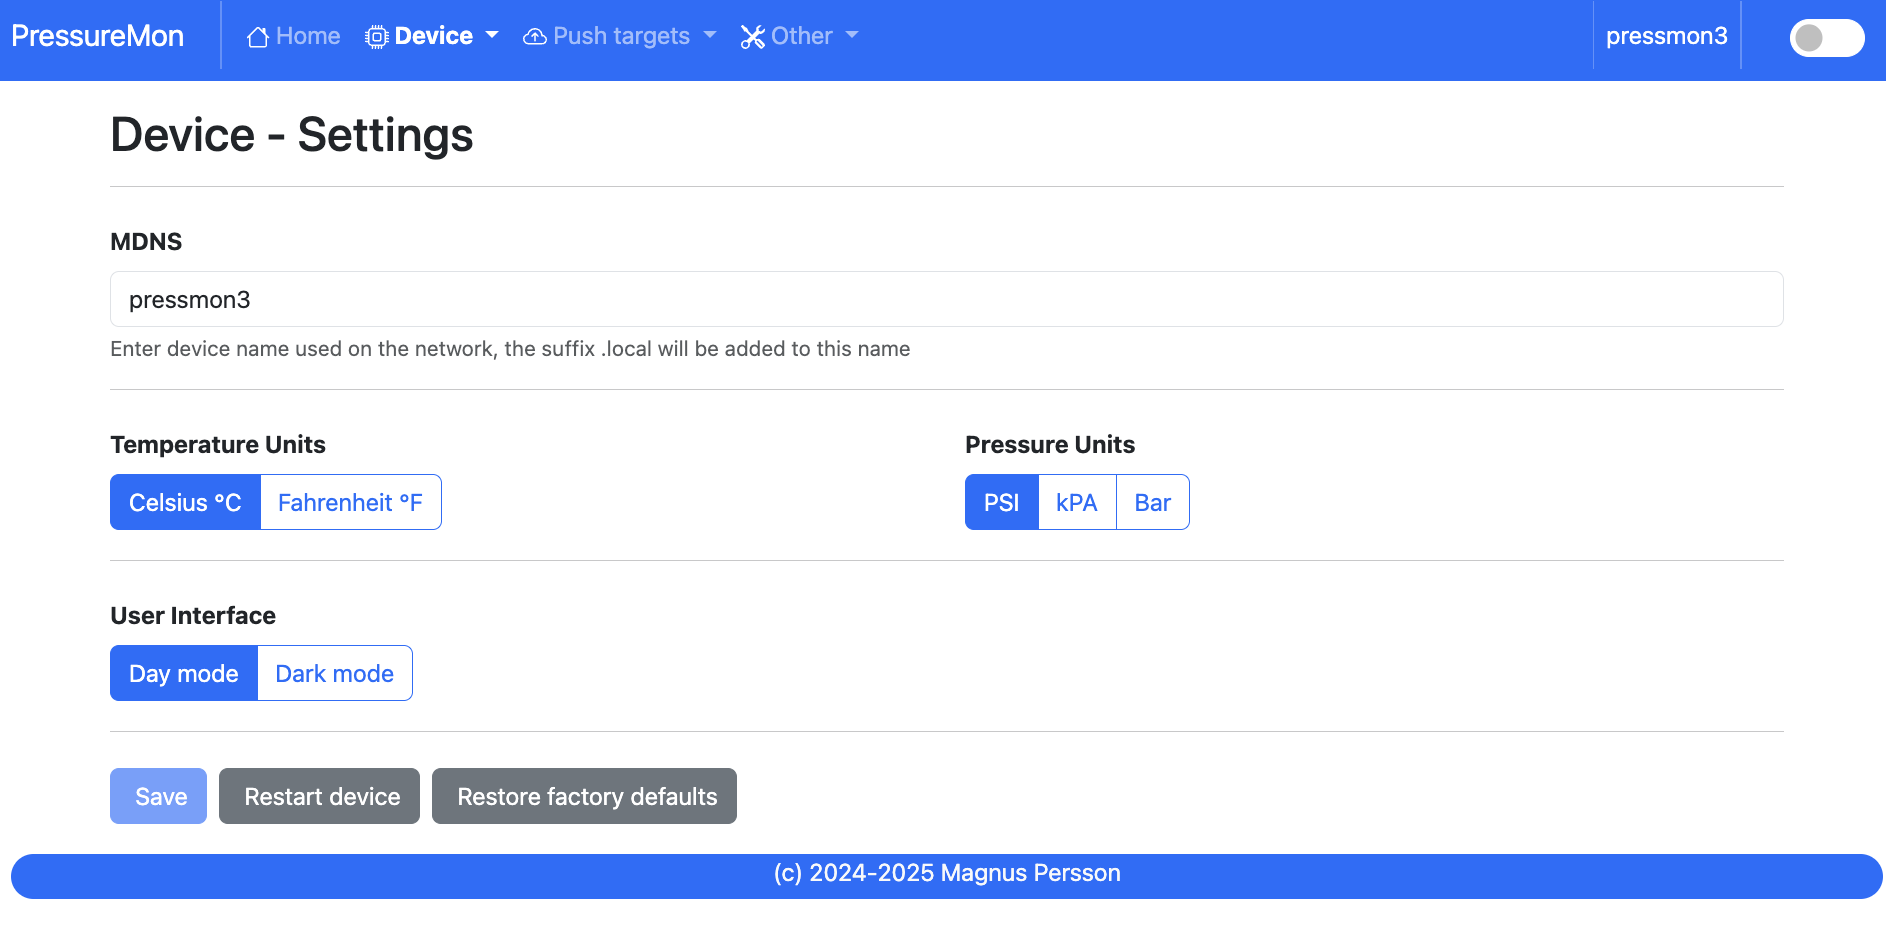
Task: Click the Device chip icon
Action: click(376, 37)
